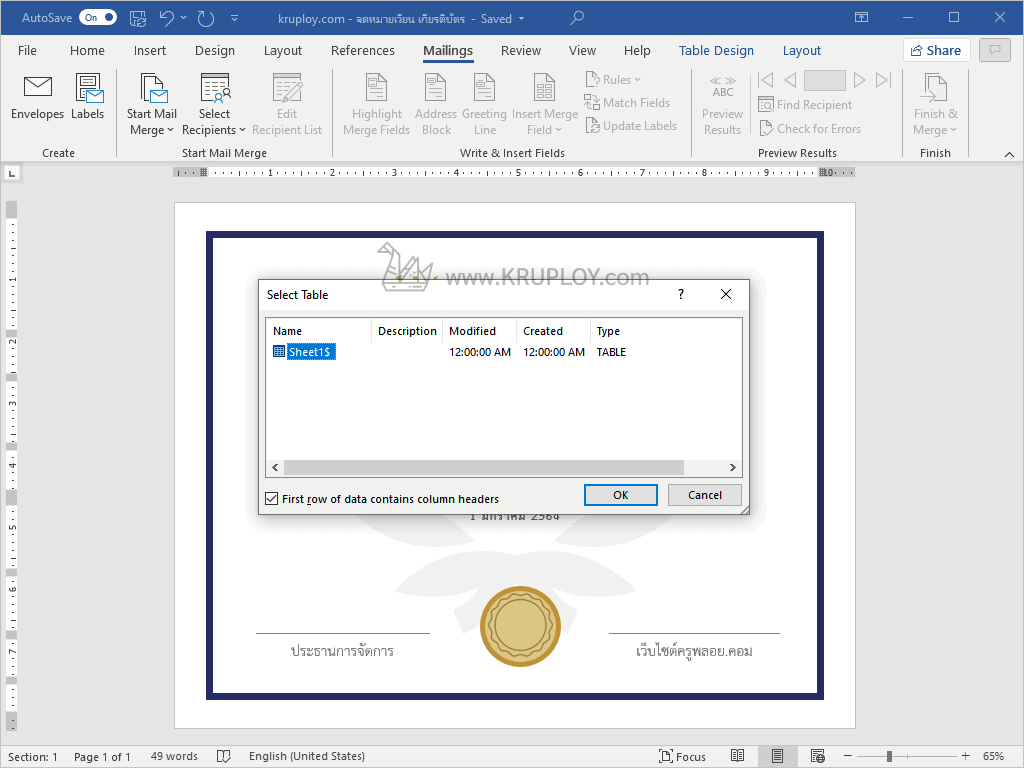This screenshot has width=1024, height=768.
Task: Click Update Labels button
Action: [631, 125]
